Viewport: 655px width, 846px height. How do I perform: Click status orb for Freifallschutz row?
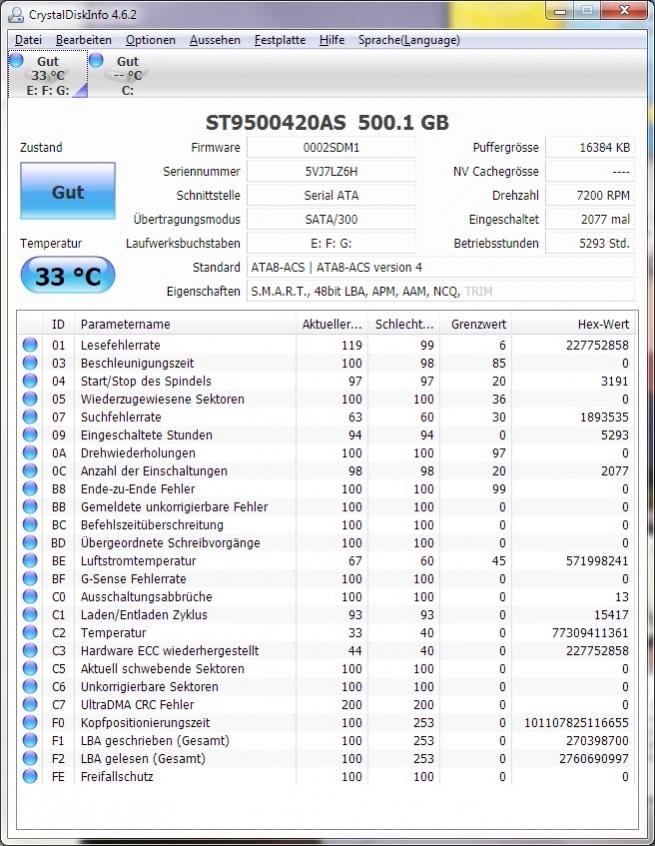[30, 776]
